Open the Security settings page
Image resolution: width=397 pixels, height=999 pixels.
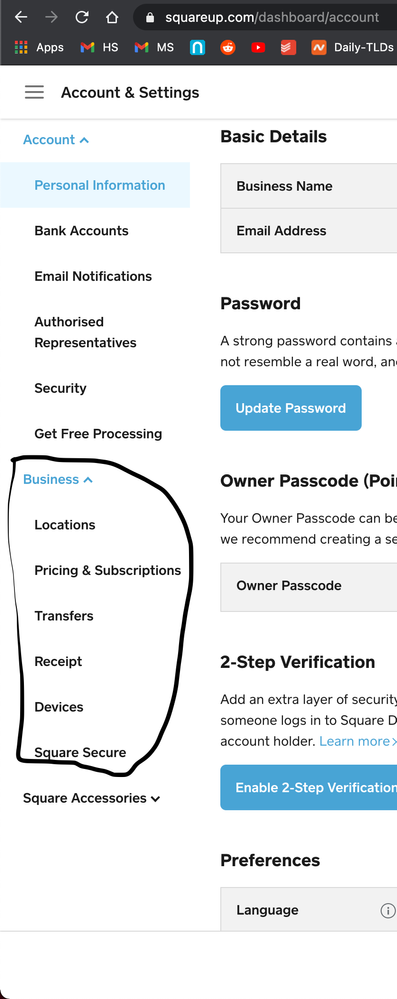pyautogui.click(x=61, y=388)
